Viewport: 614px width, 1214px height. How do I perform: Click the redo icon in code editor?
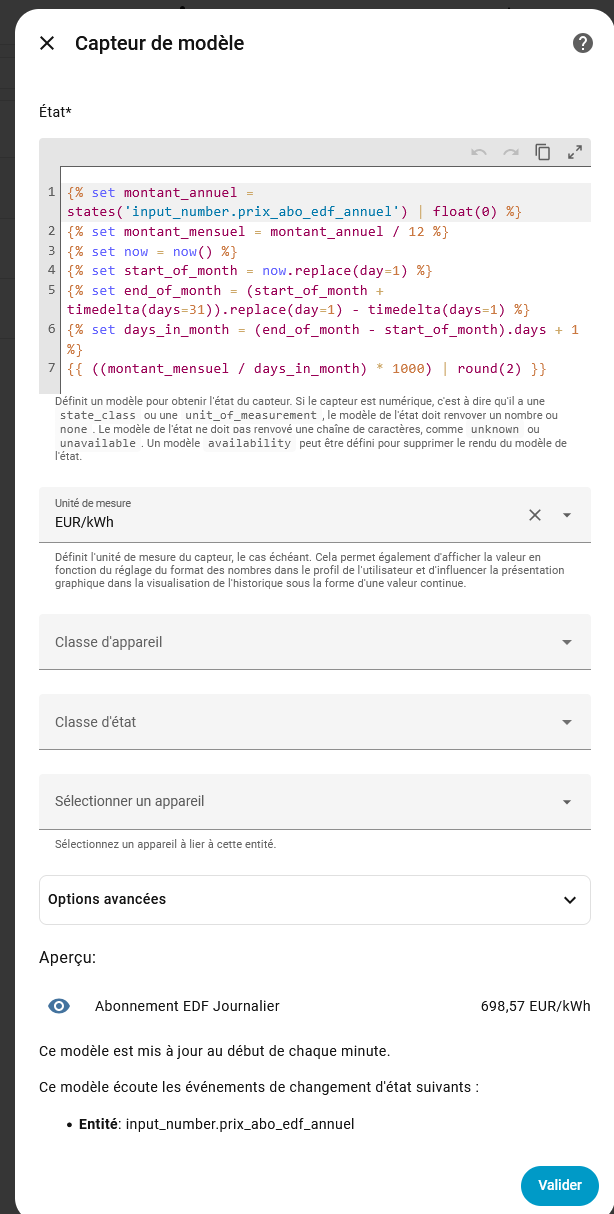(511, 152)
